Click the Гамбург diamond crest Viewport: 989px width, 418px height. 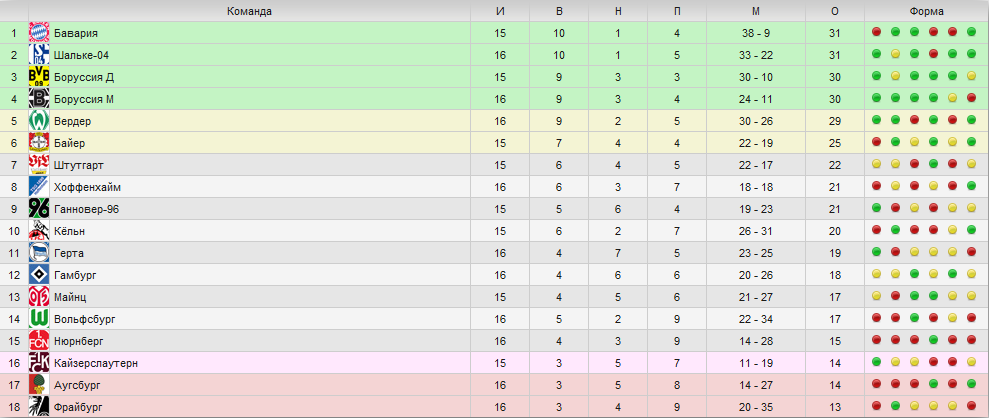click(39, 275)
